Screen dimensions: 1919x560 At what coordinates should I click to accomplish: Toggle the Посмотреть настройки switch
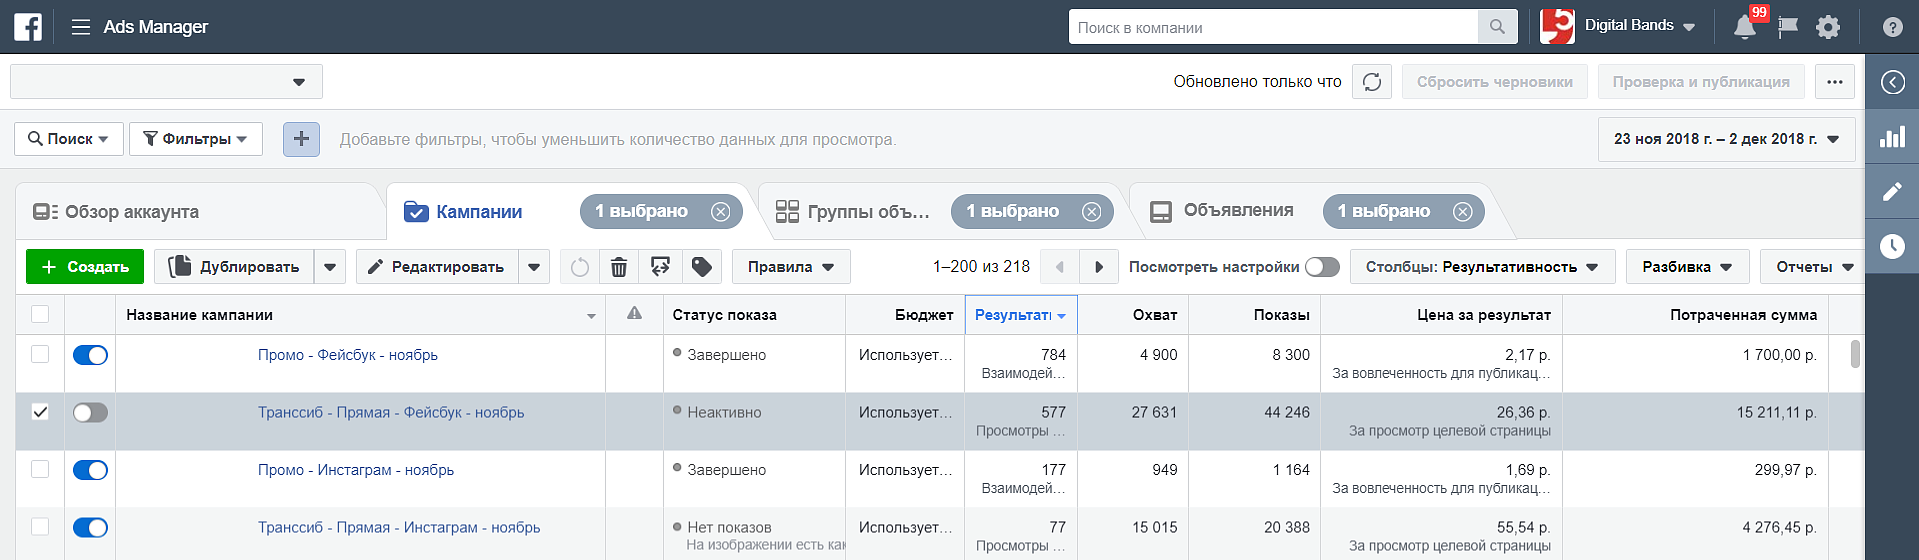(1322, 267)
